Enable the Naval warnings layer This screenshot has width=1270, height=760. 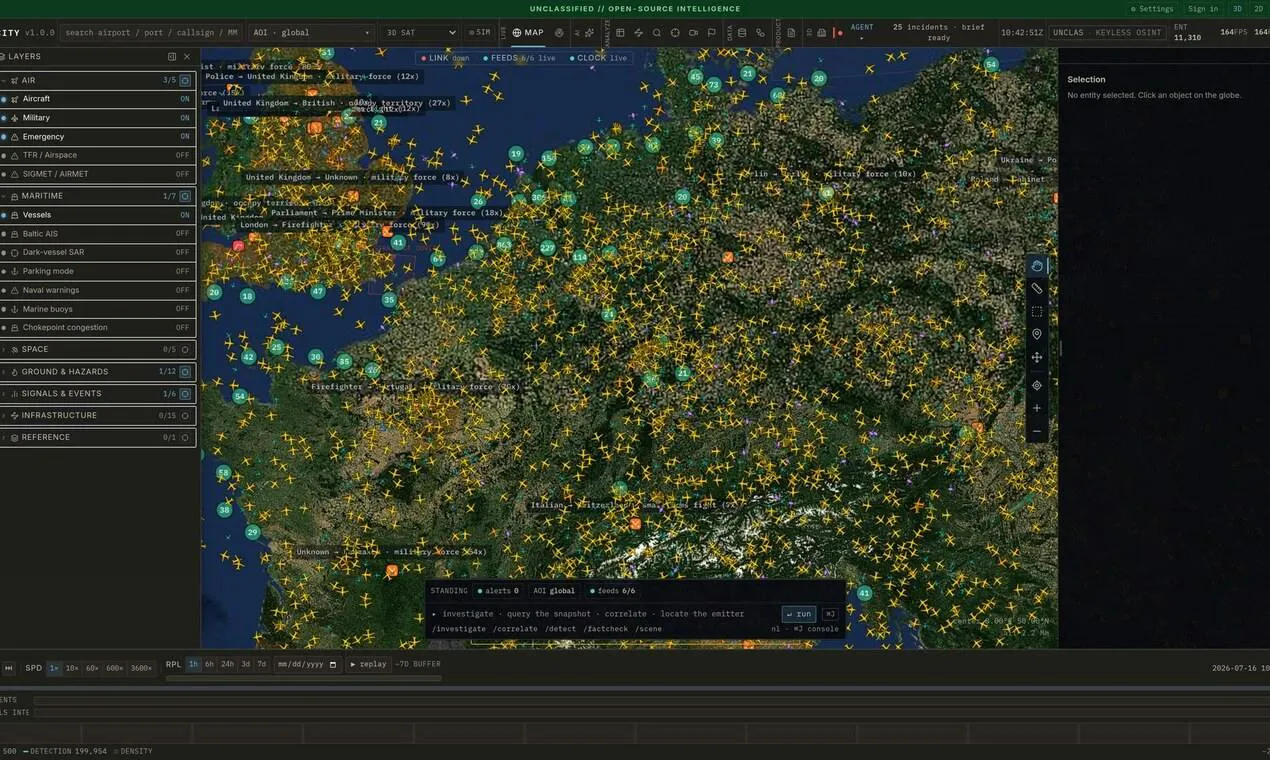click(x=97, y=290)
